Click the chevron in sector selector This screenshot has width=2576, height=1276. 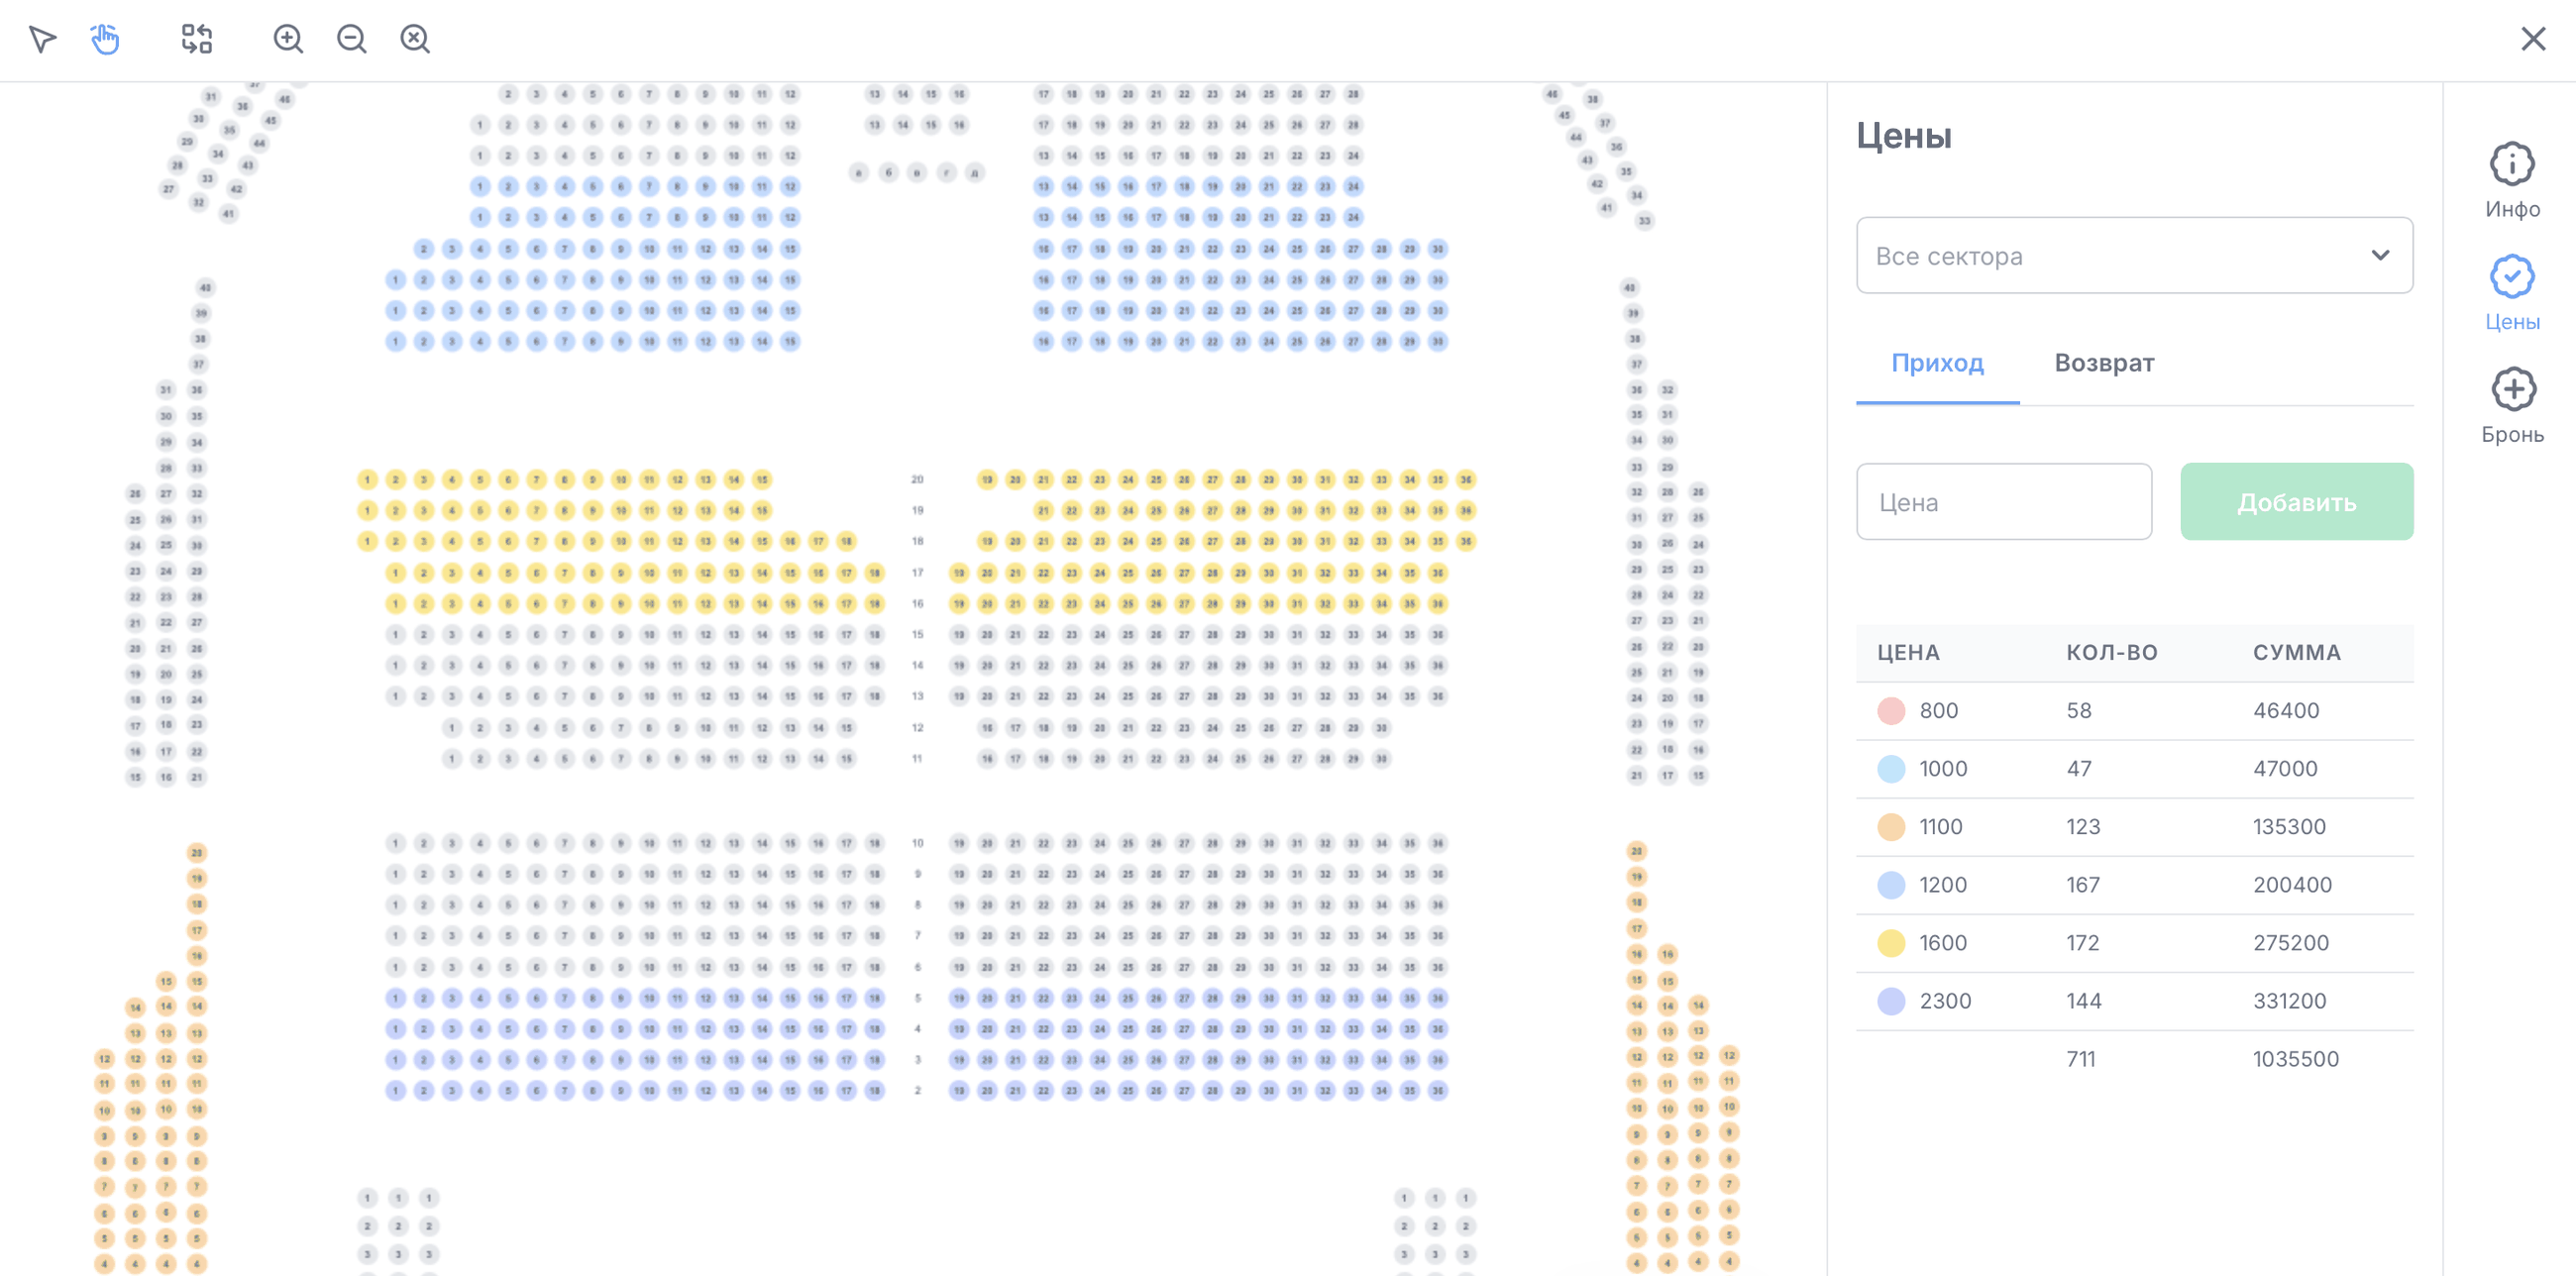(x=2380, y=256)
